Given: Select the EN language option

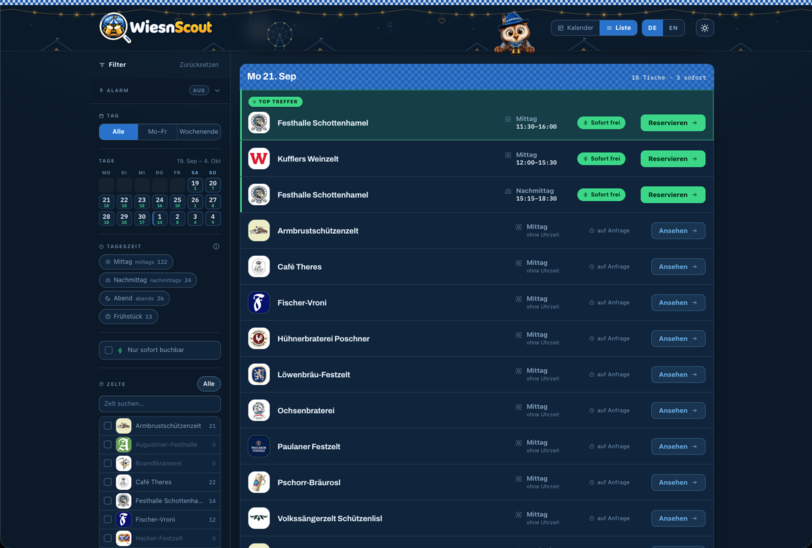Looking at the screenshot, I should point(673,28).
